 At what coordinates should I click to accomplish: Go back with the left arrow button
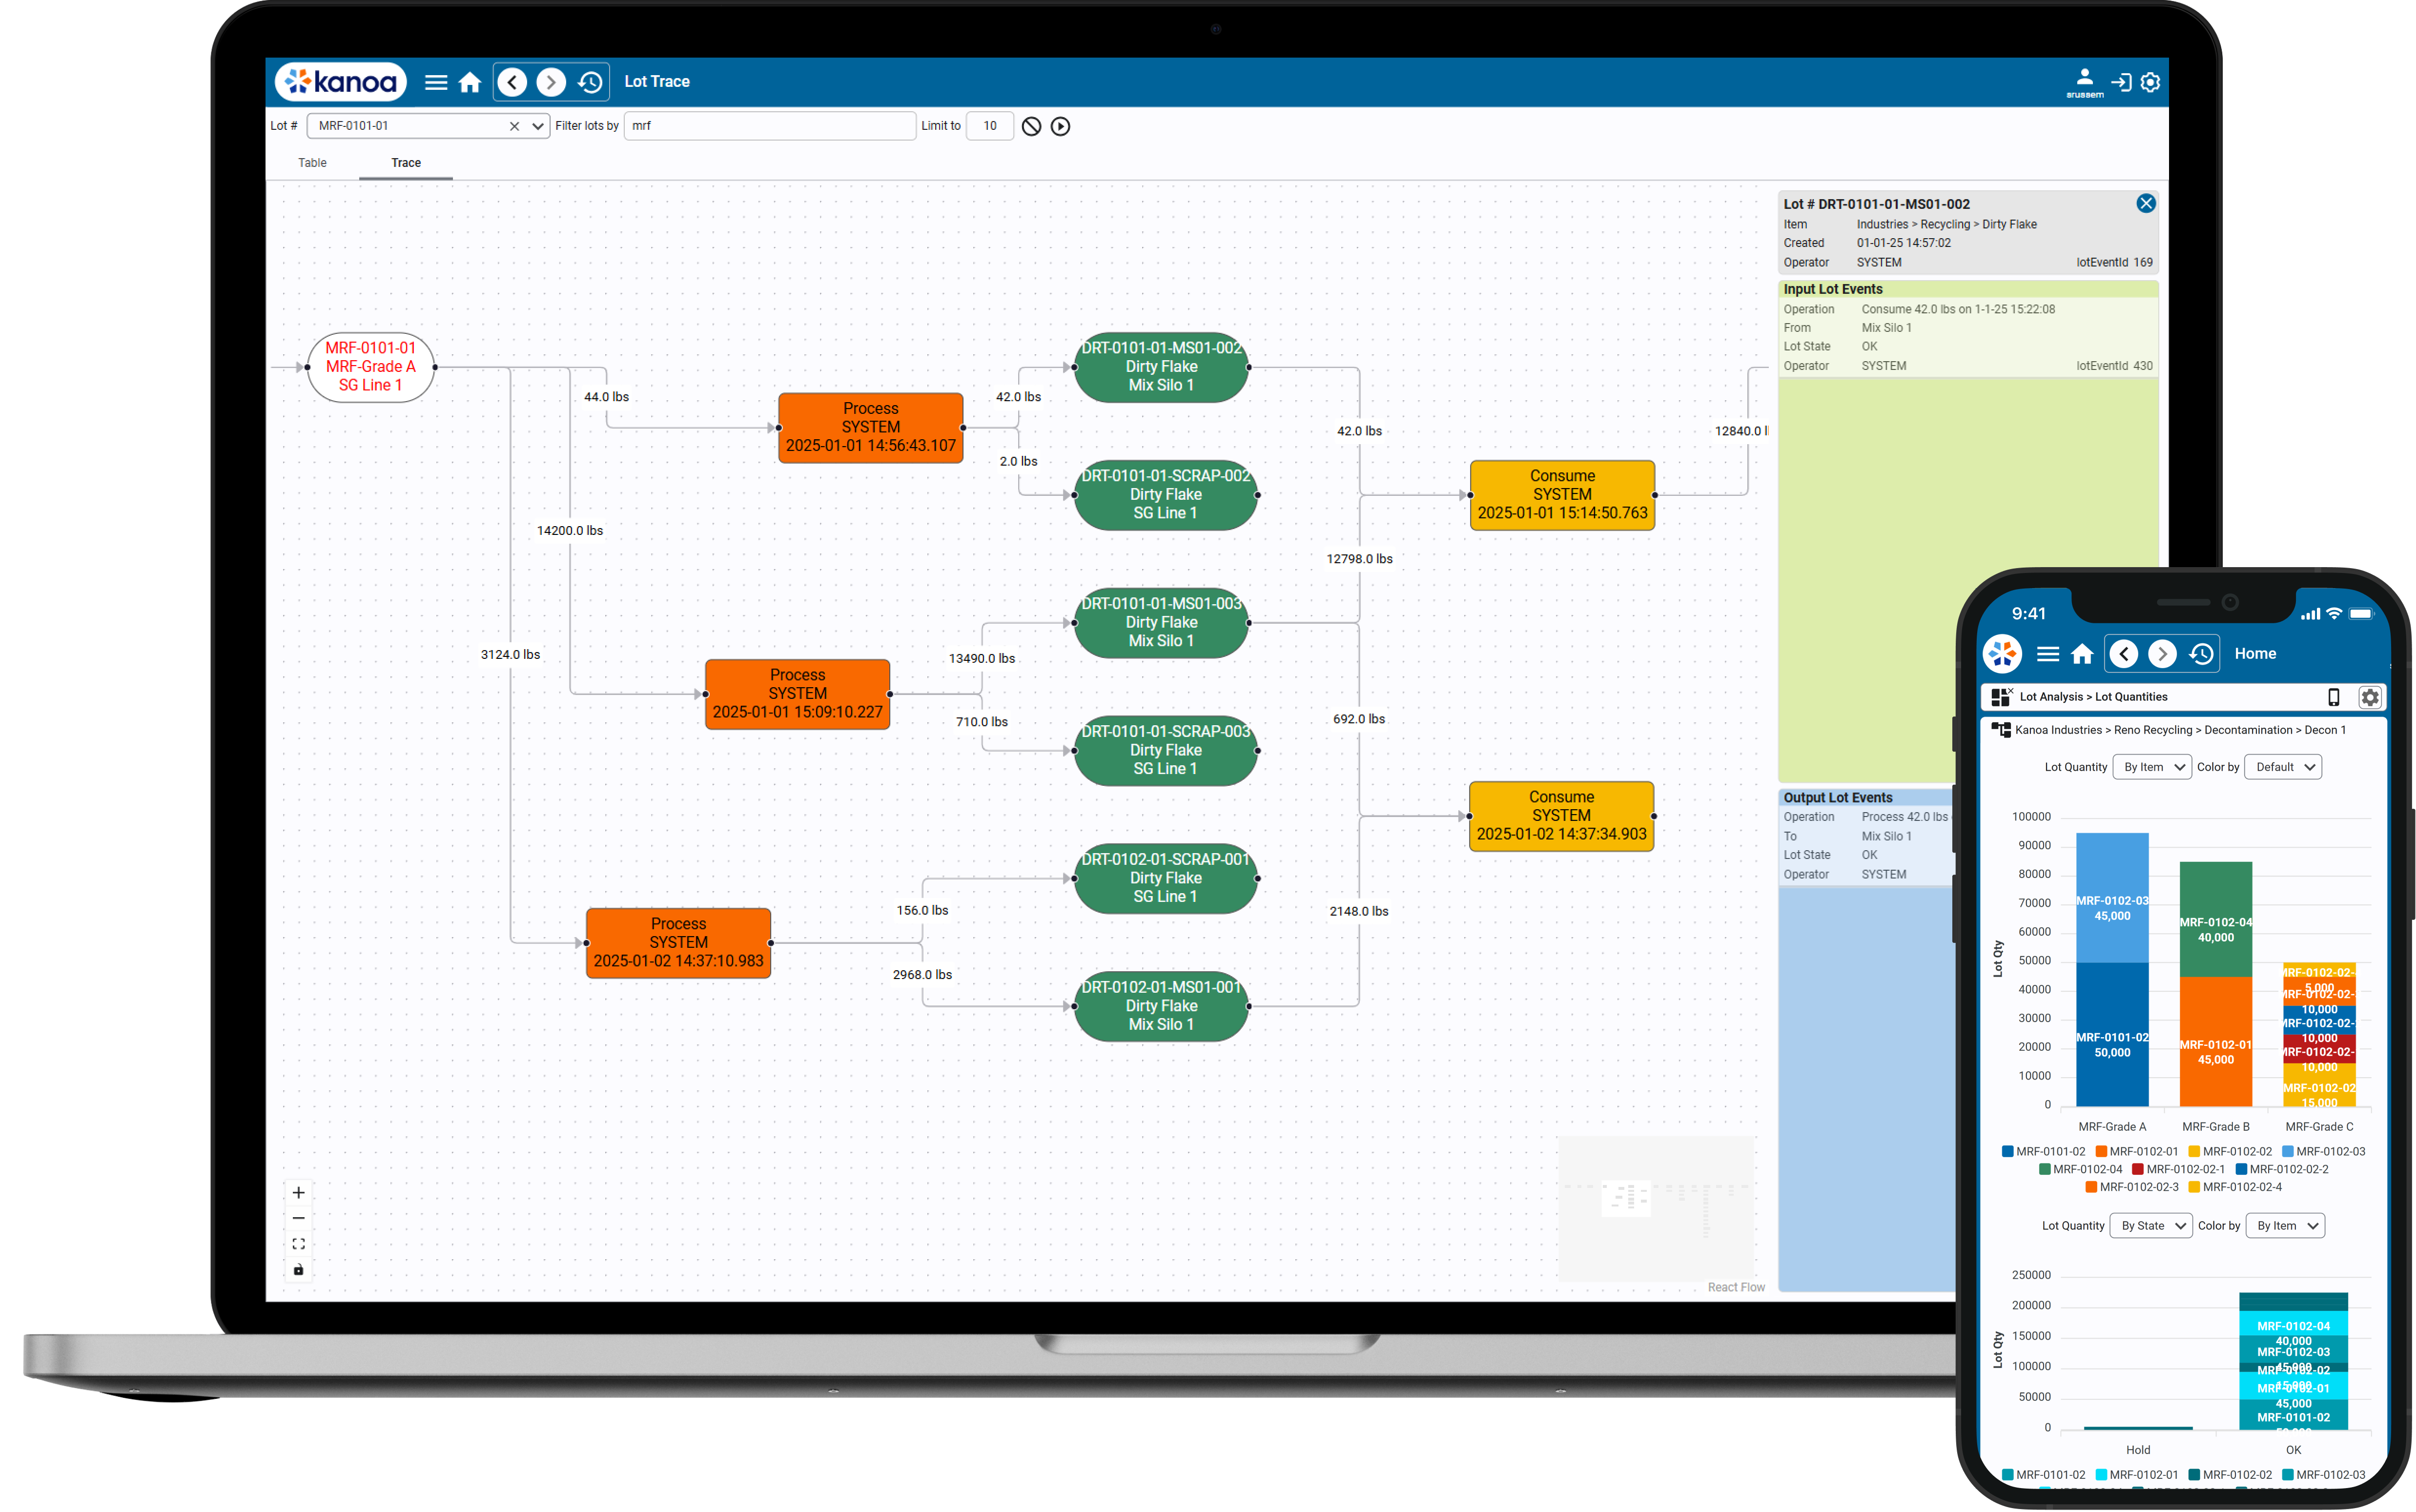tap(513, 82)
